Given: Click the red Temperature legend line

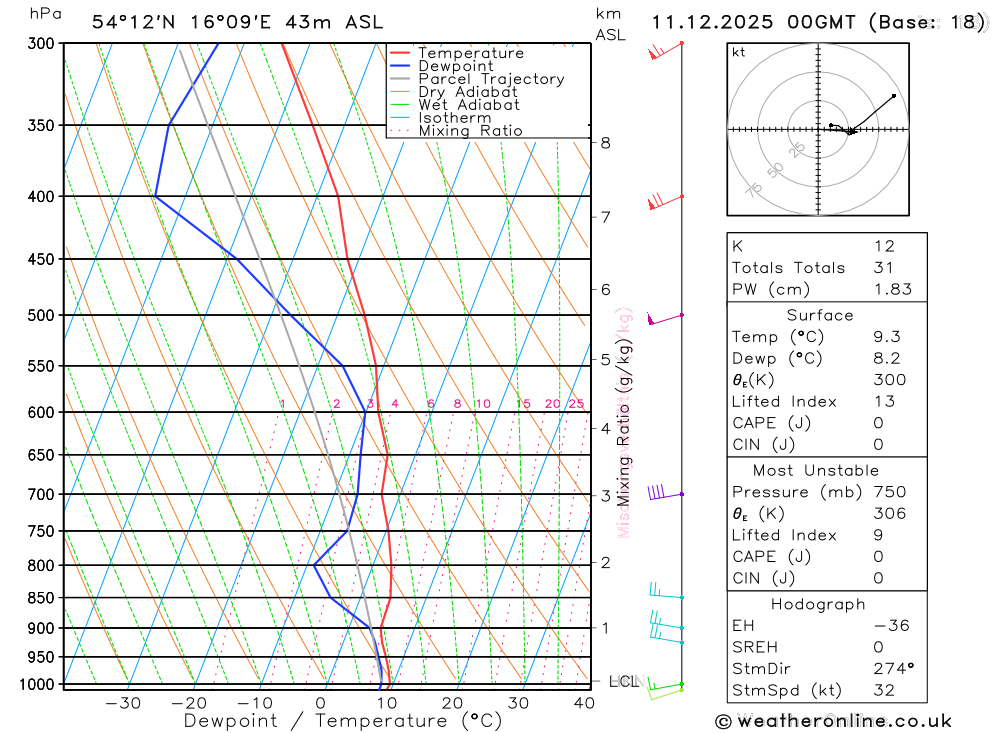Looking at the screenshot, I should [400, 53].
